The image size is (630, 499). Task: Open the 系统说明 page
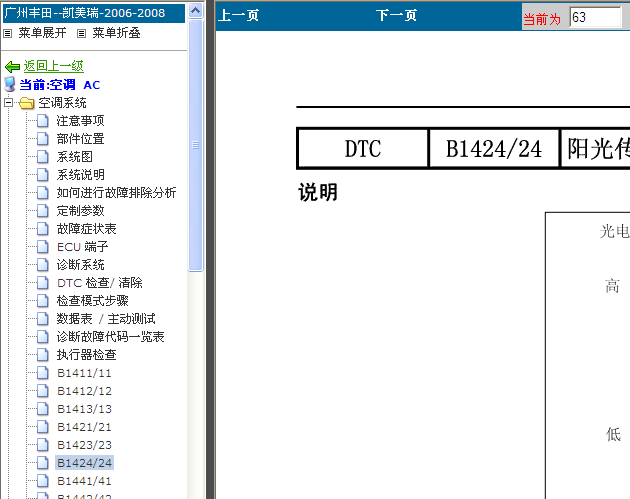[x=80, y=174]
